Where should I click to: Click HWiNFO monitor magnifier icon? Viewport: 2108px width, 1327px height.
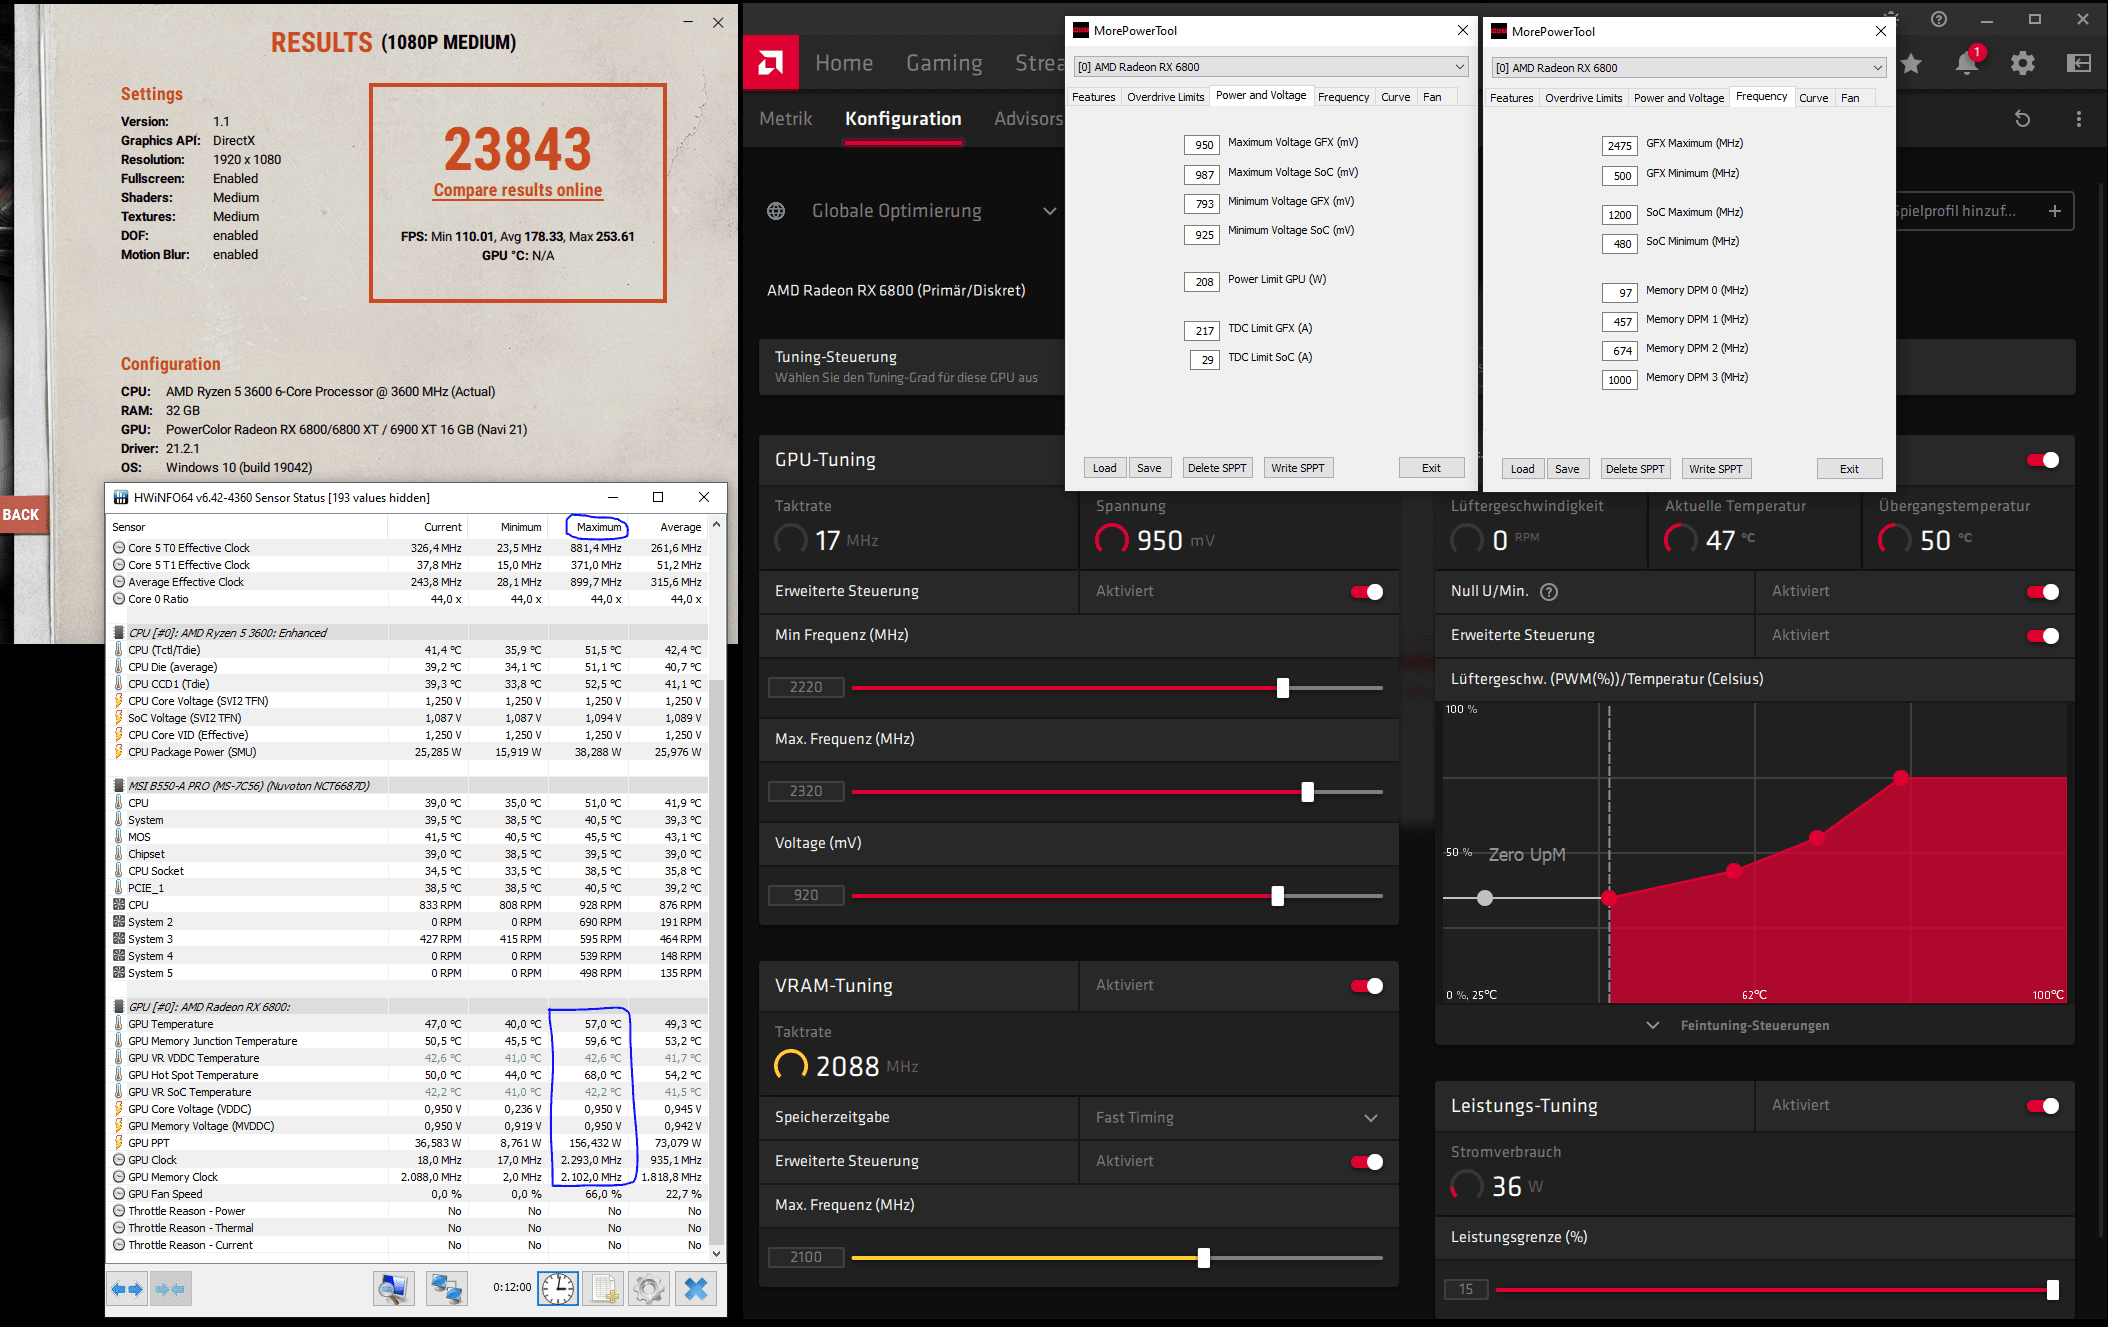[x=394, y=1289]
